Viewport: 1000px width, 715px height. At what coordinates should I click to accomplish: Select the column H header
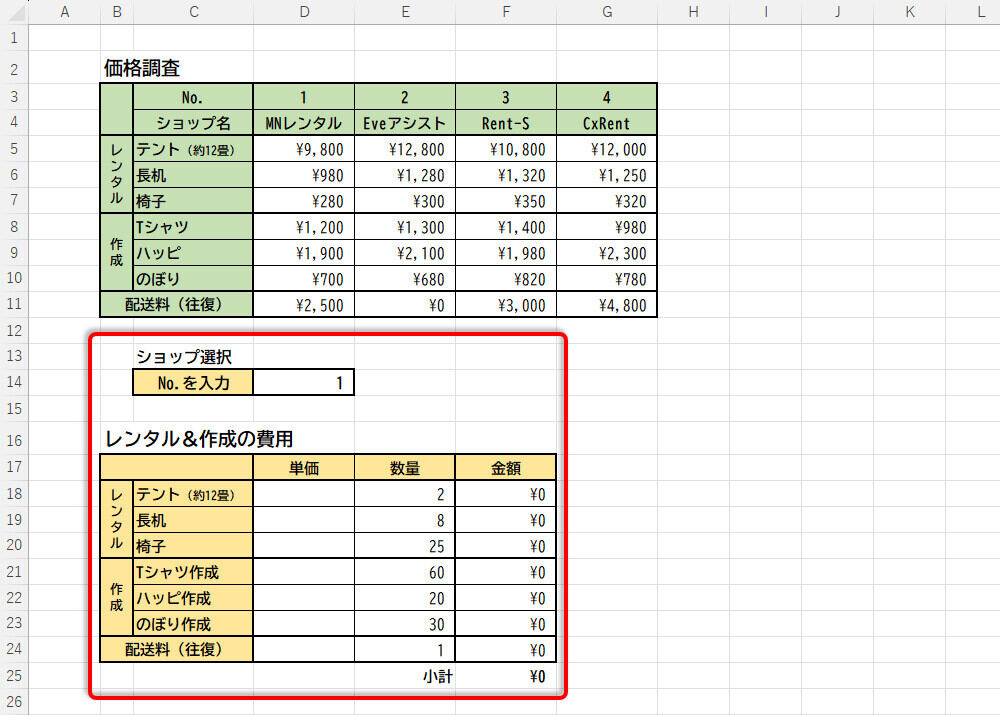tap(693, 12)
